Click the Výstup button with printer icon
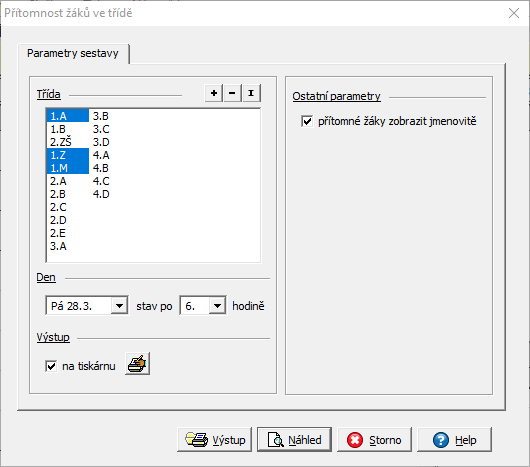The height and width of the screenshot is (467, 530). [x=215, y=440]
